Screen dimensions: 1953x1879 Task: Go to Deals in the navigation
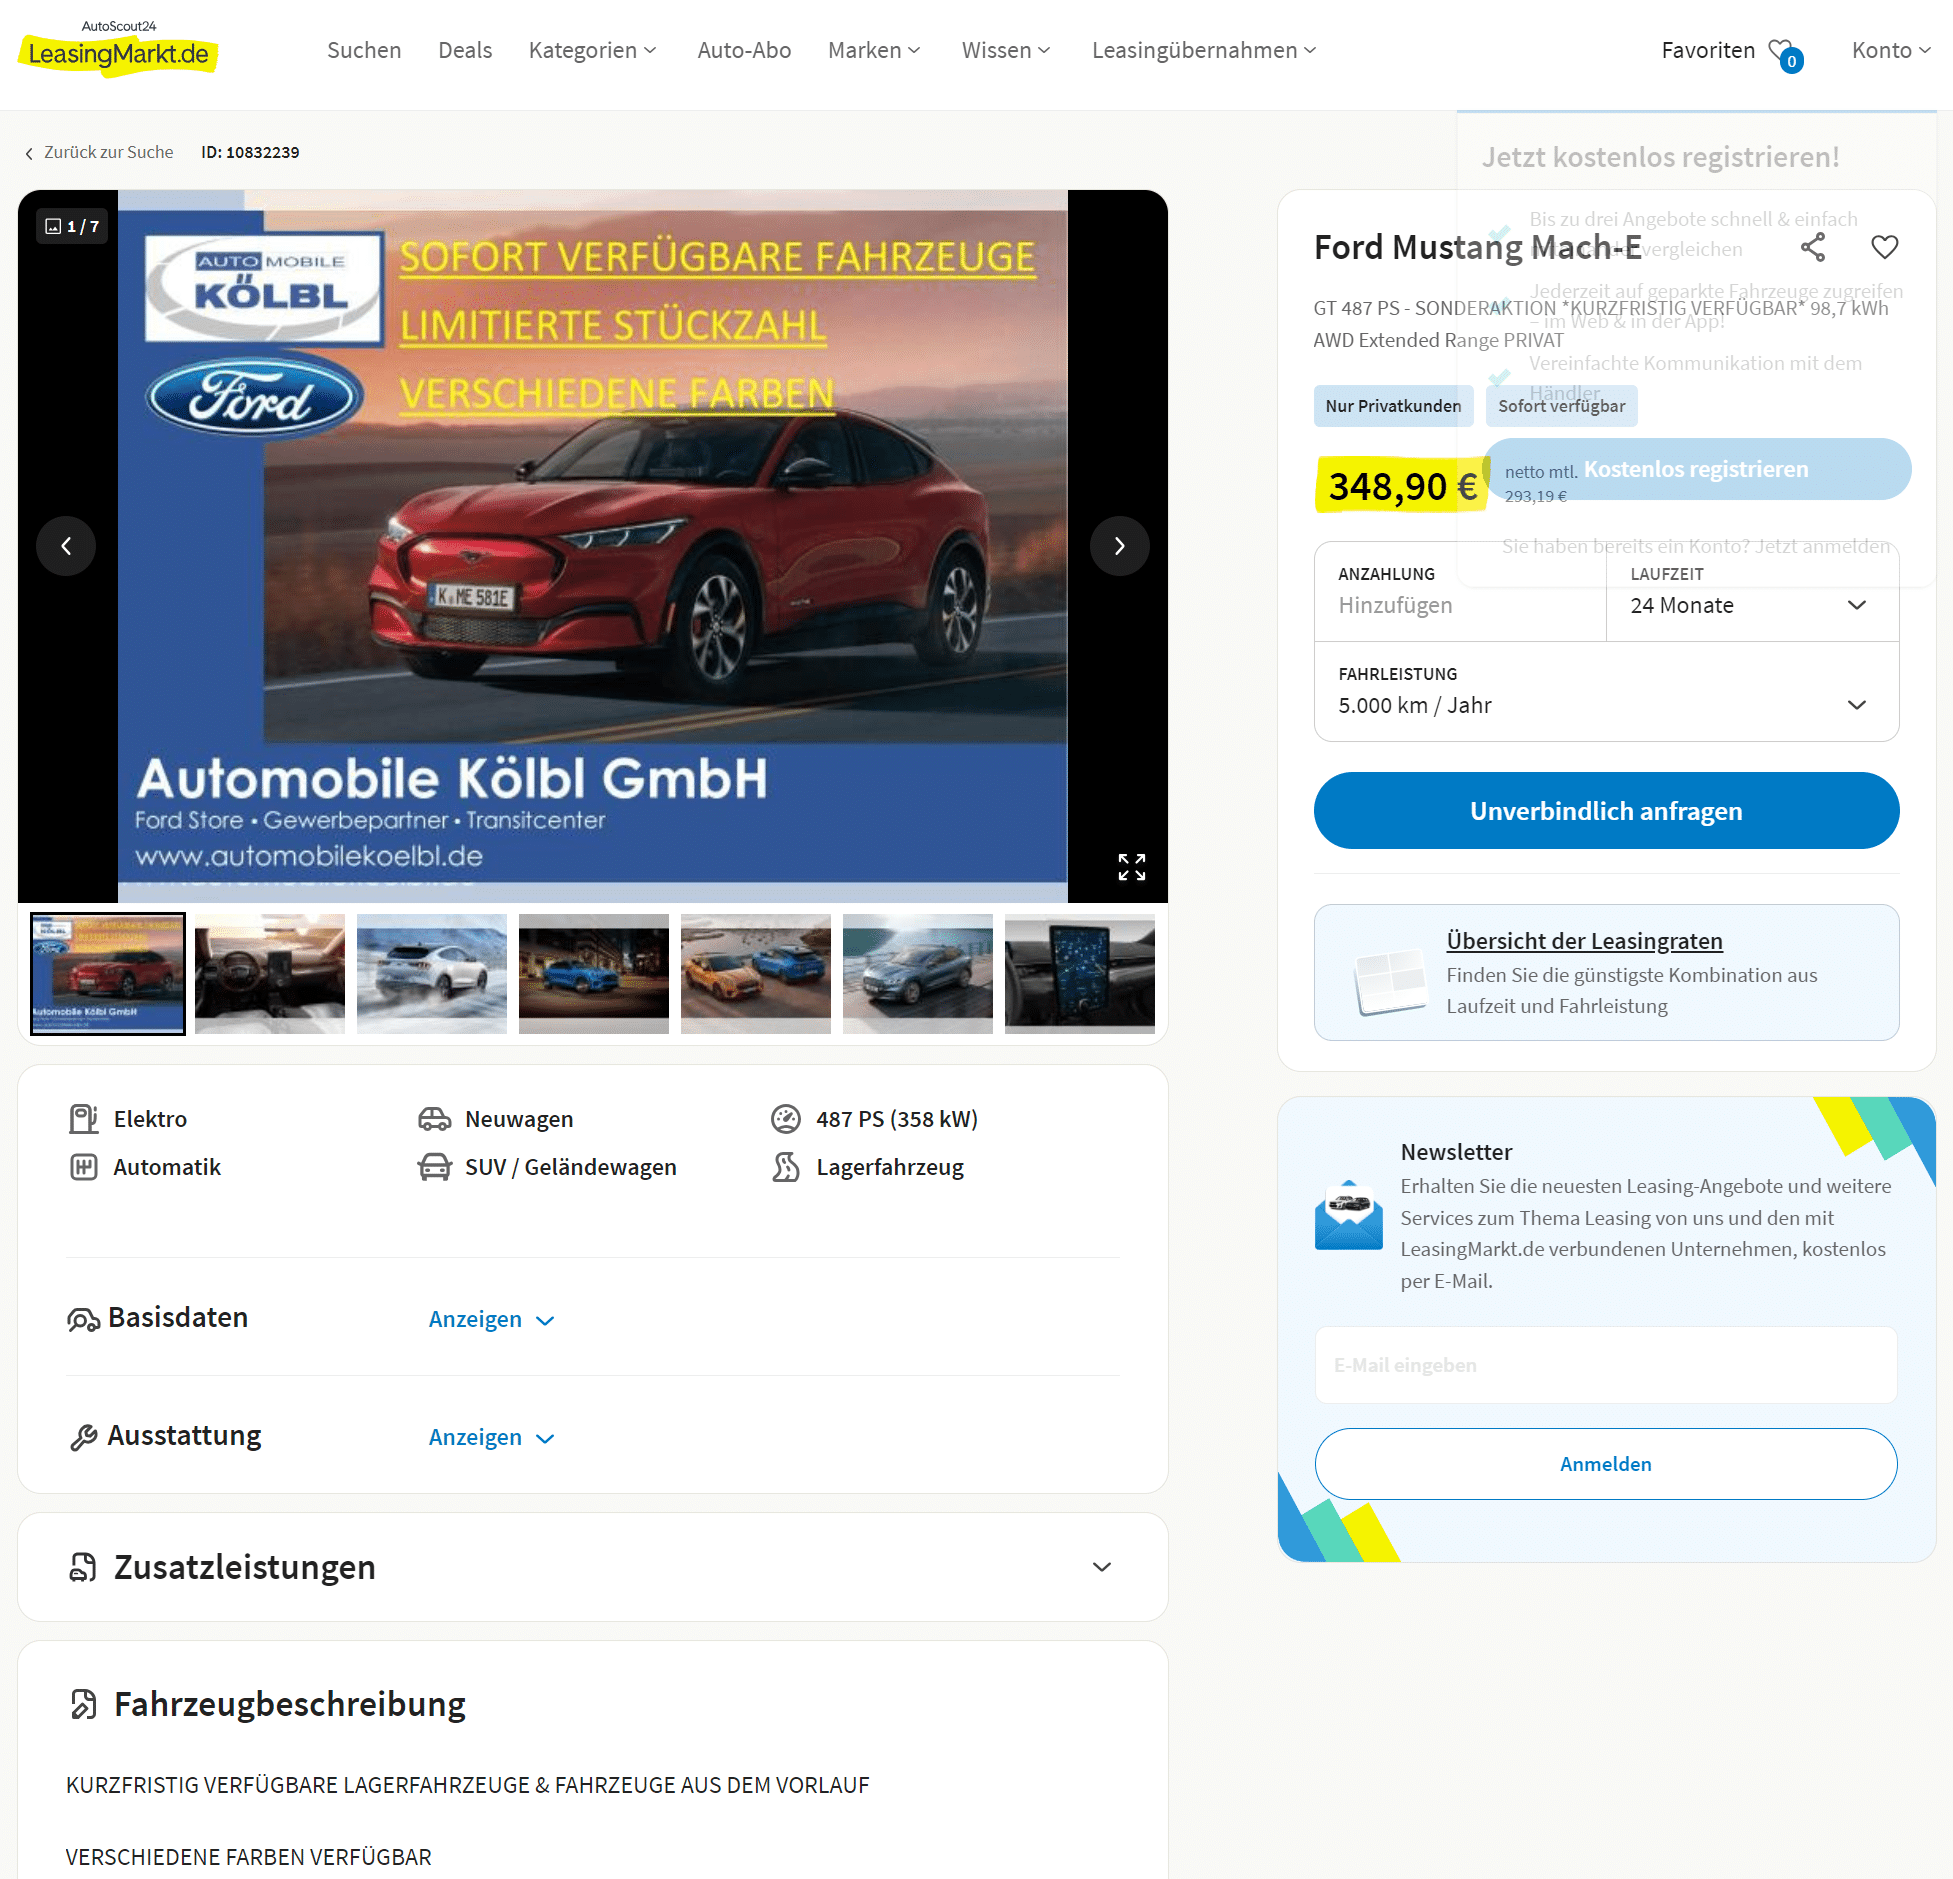[465, 50]
